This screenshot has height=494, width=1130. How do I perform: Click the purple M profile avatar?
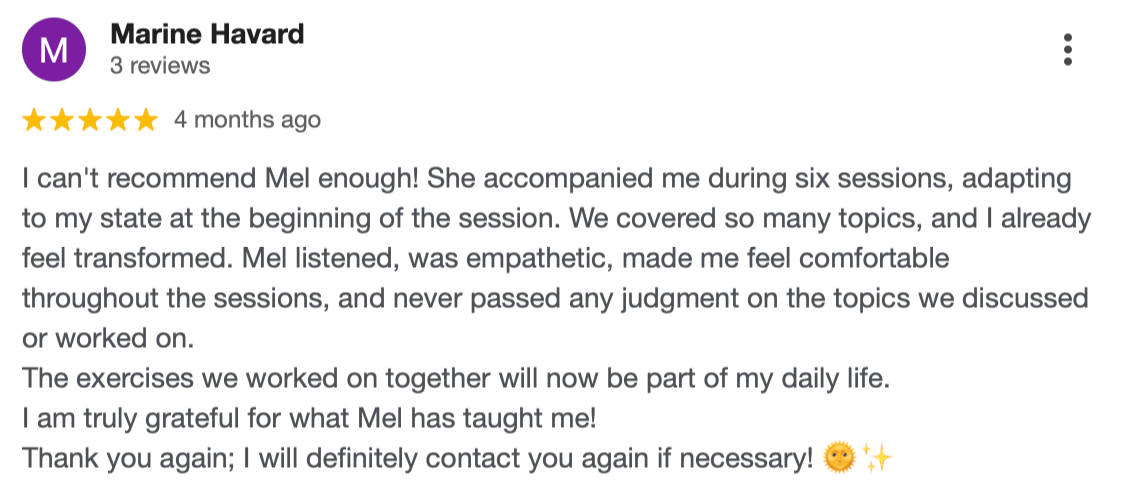tap(52, 50)
